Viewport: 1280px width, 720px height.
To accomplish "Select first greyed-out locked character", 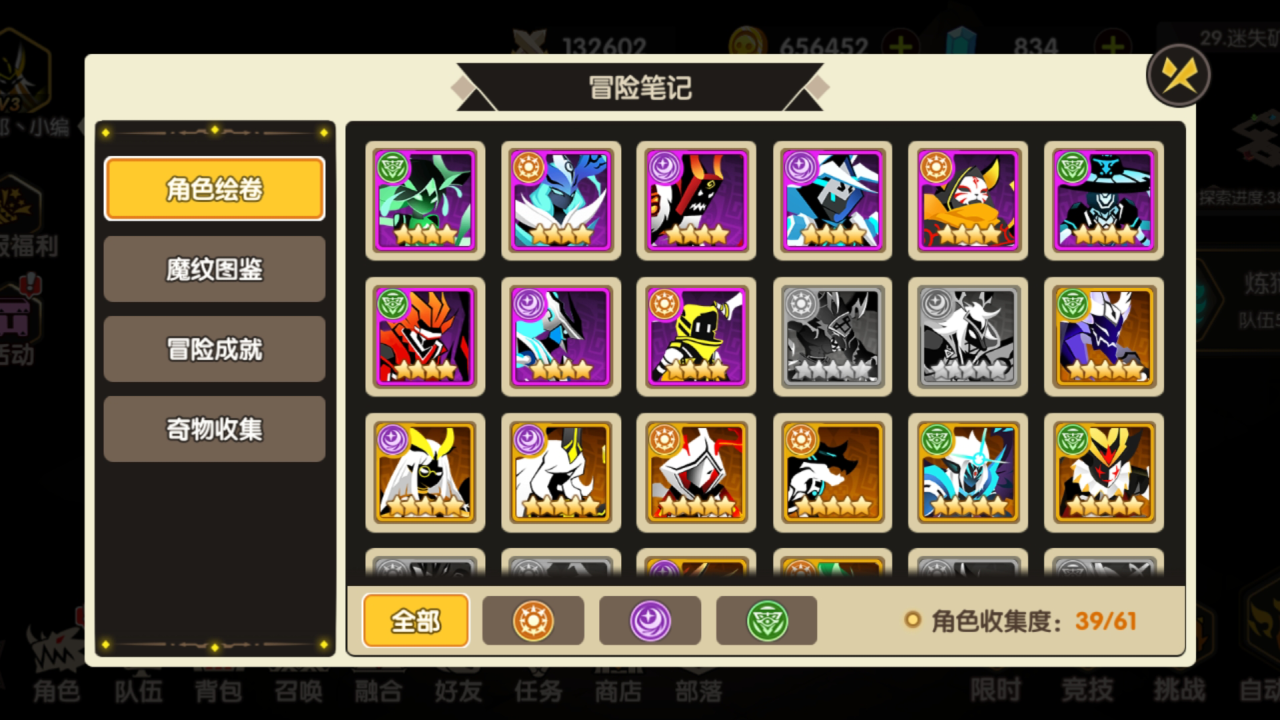I will click(x=832, y=336).
